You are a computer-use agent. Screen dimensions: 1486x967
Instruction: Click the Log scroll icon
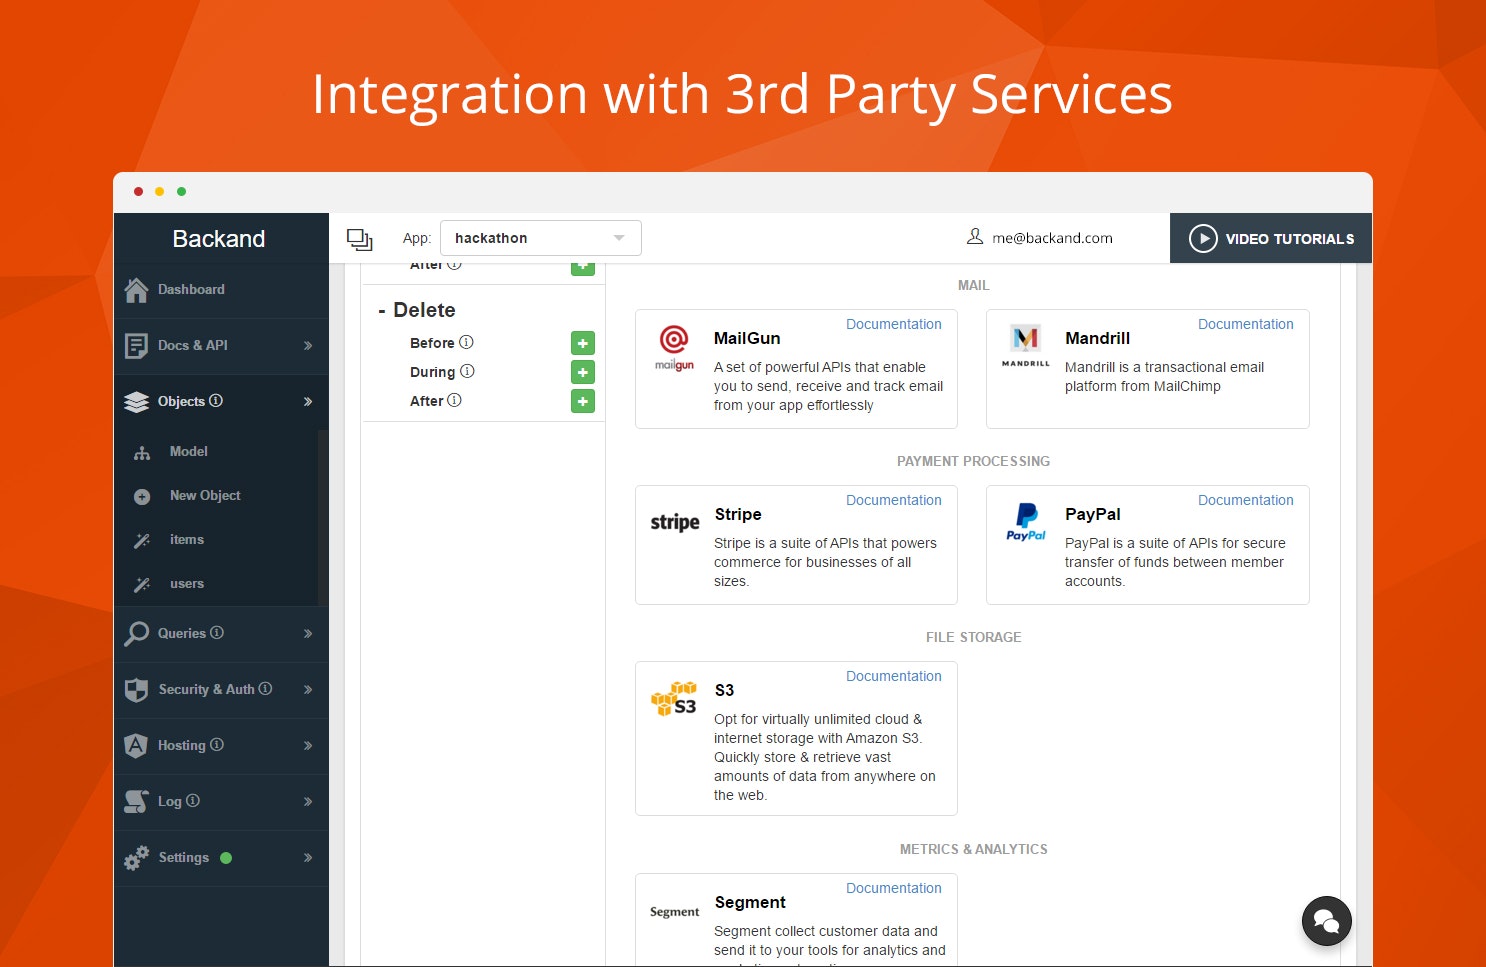(136, 802)
